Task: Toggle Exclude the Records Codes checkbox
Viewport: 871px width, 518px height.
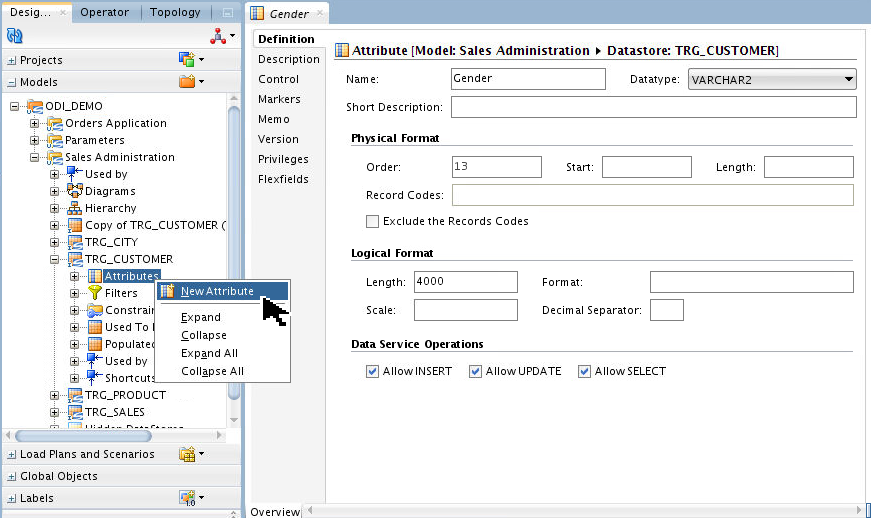Action: pyautogui.click(x=372, y=222)
